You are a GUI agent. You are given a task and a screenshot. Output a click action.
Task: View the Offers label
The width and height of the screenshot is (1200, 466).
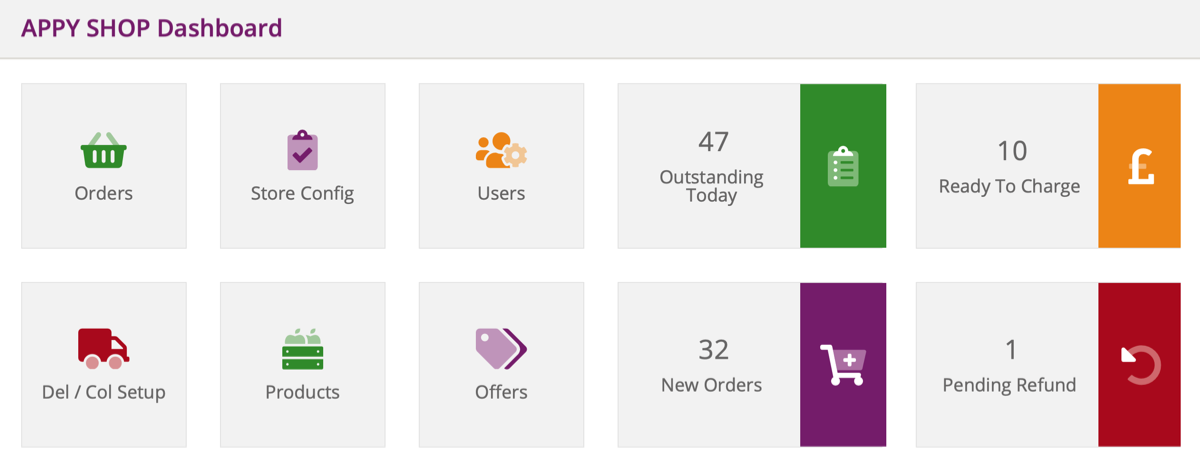(x=501, y=392)
